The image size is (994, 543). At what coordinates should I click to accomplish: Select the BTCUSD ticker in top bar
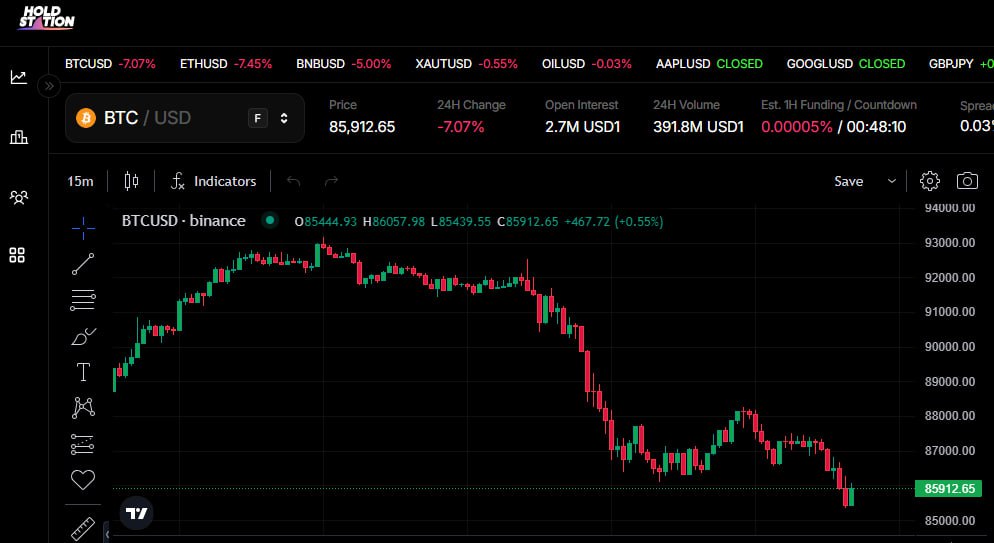click(x=110, y=64)
